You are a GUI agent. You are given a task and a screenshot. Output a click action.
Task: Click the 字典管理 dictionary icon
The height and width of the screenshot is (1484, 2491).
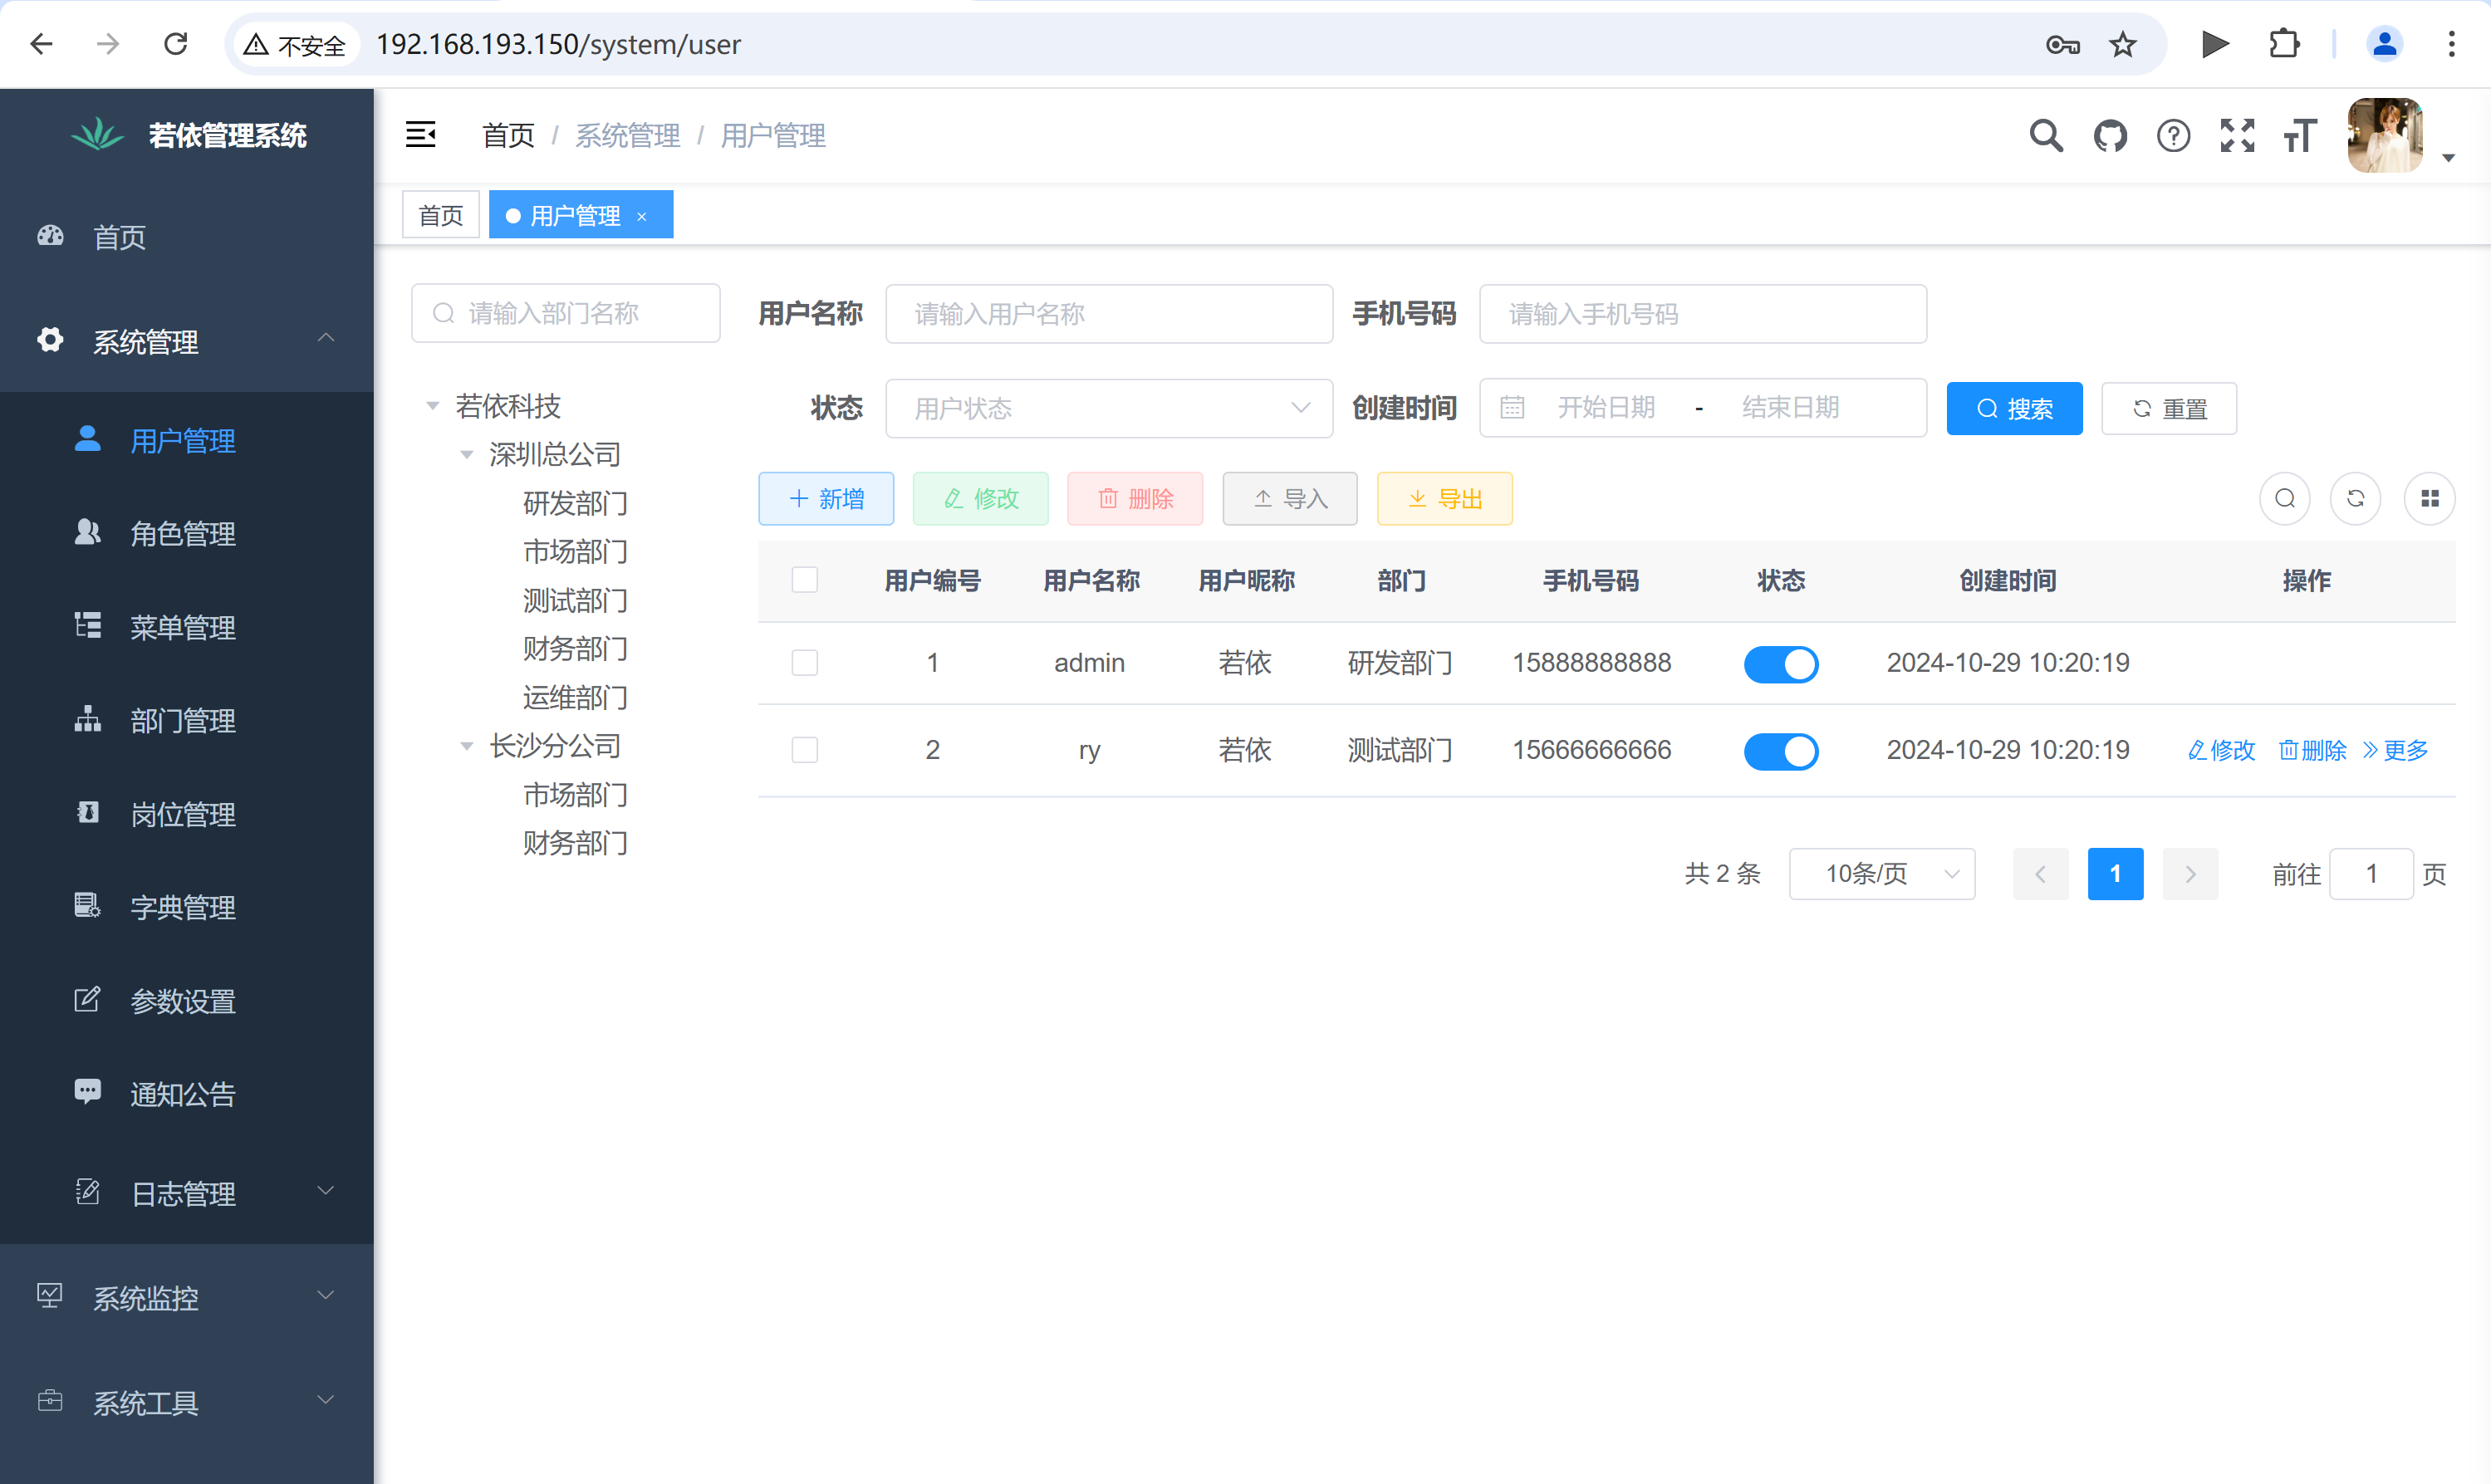(x=88, y=905)
